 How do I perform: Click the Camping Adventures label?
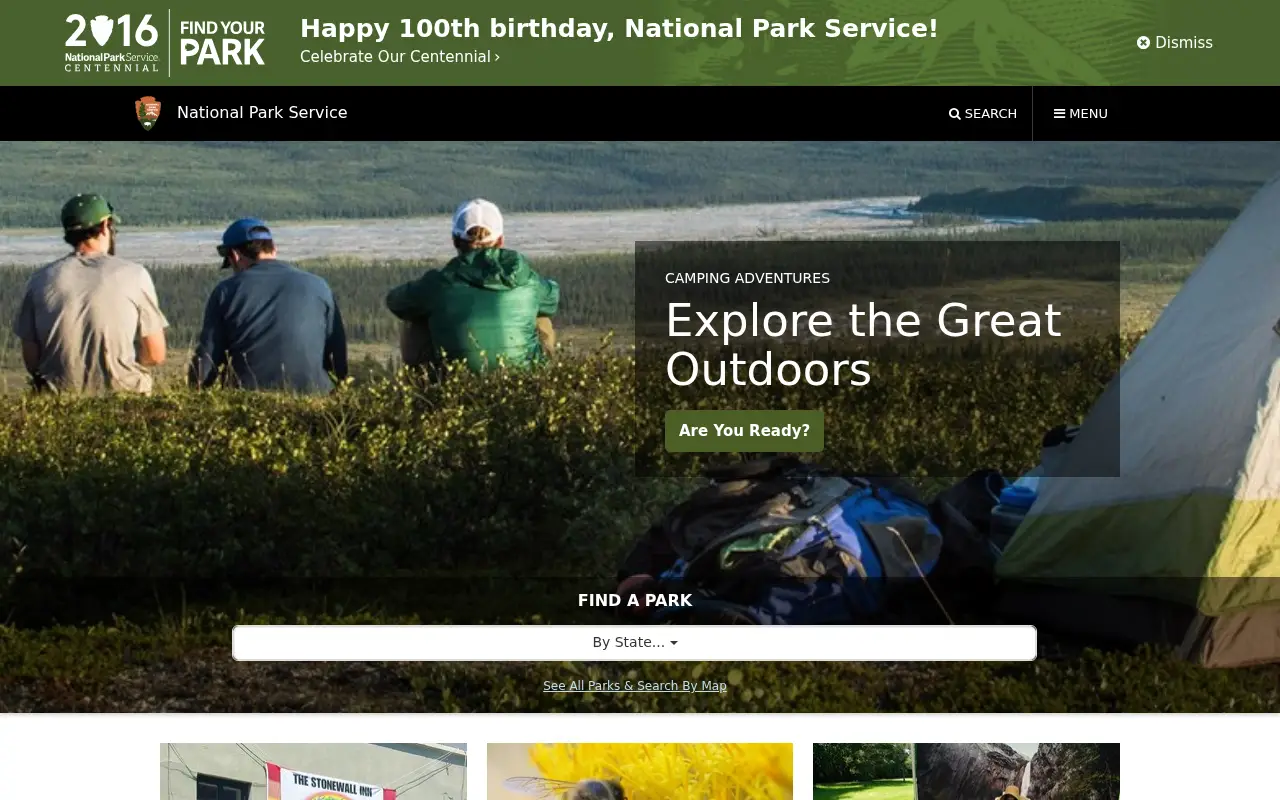tap(748, 278)
